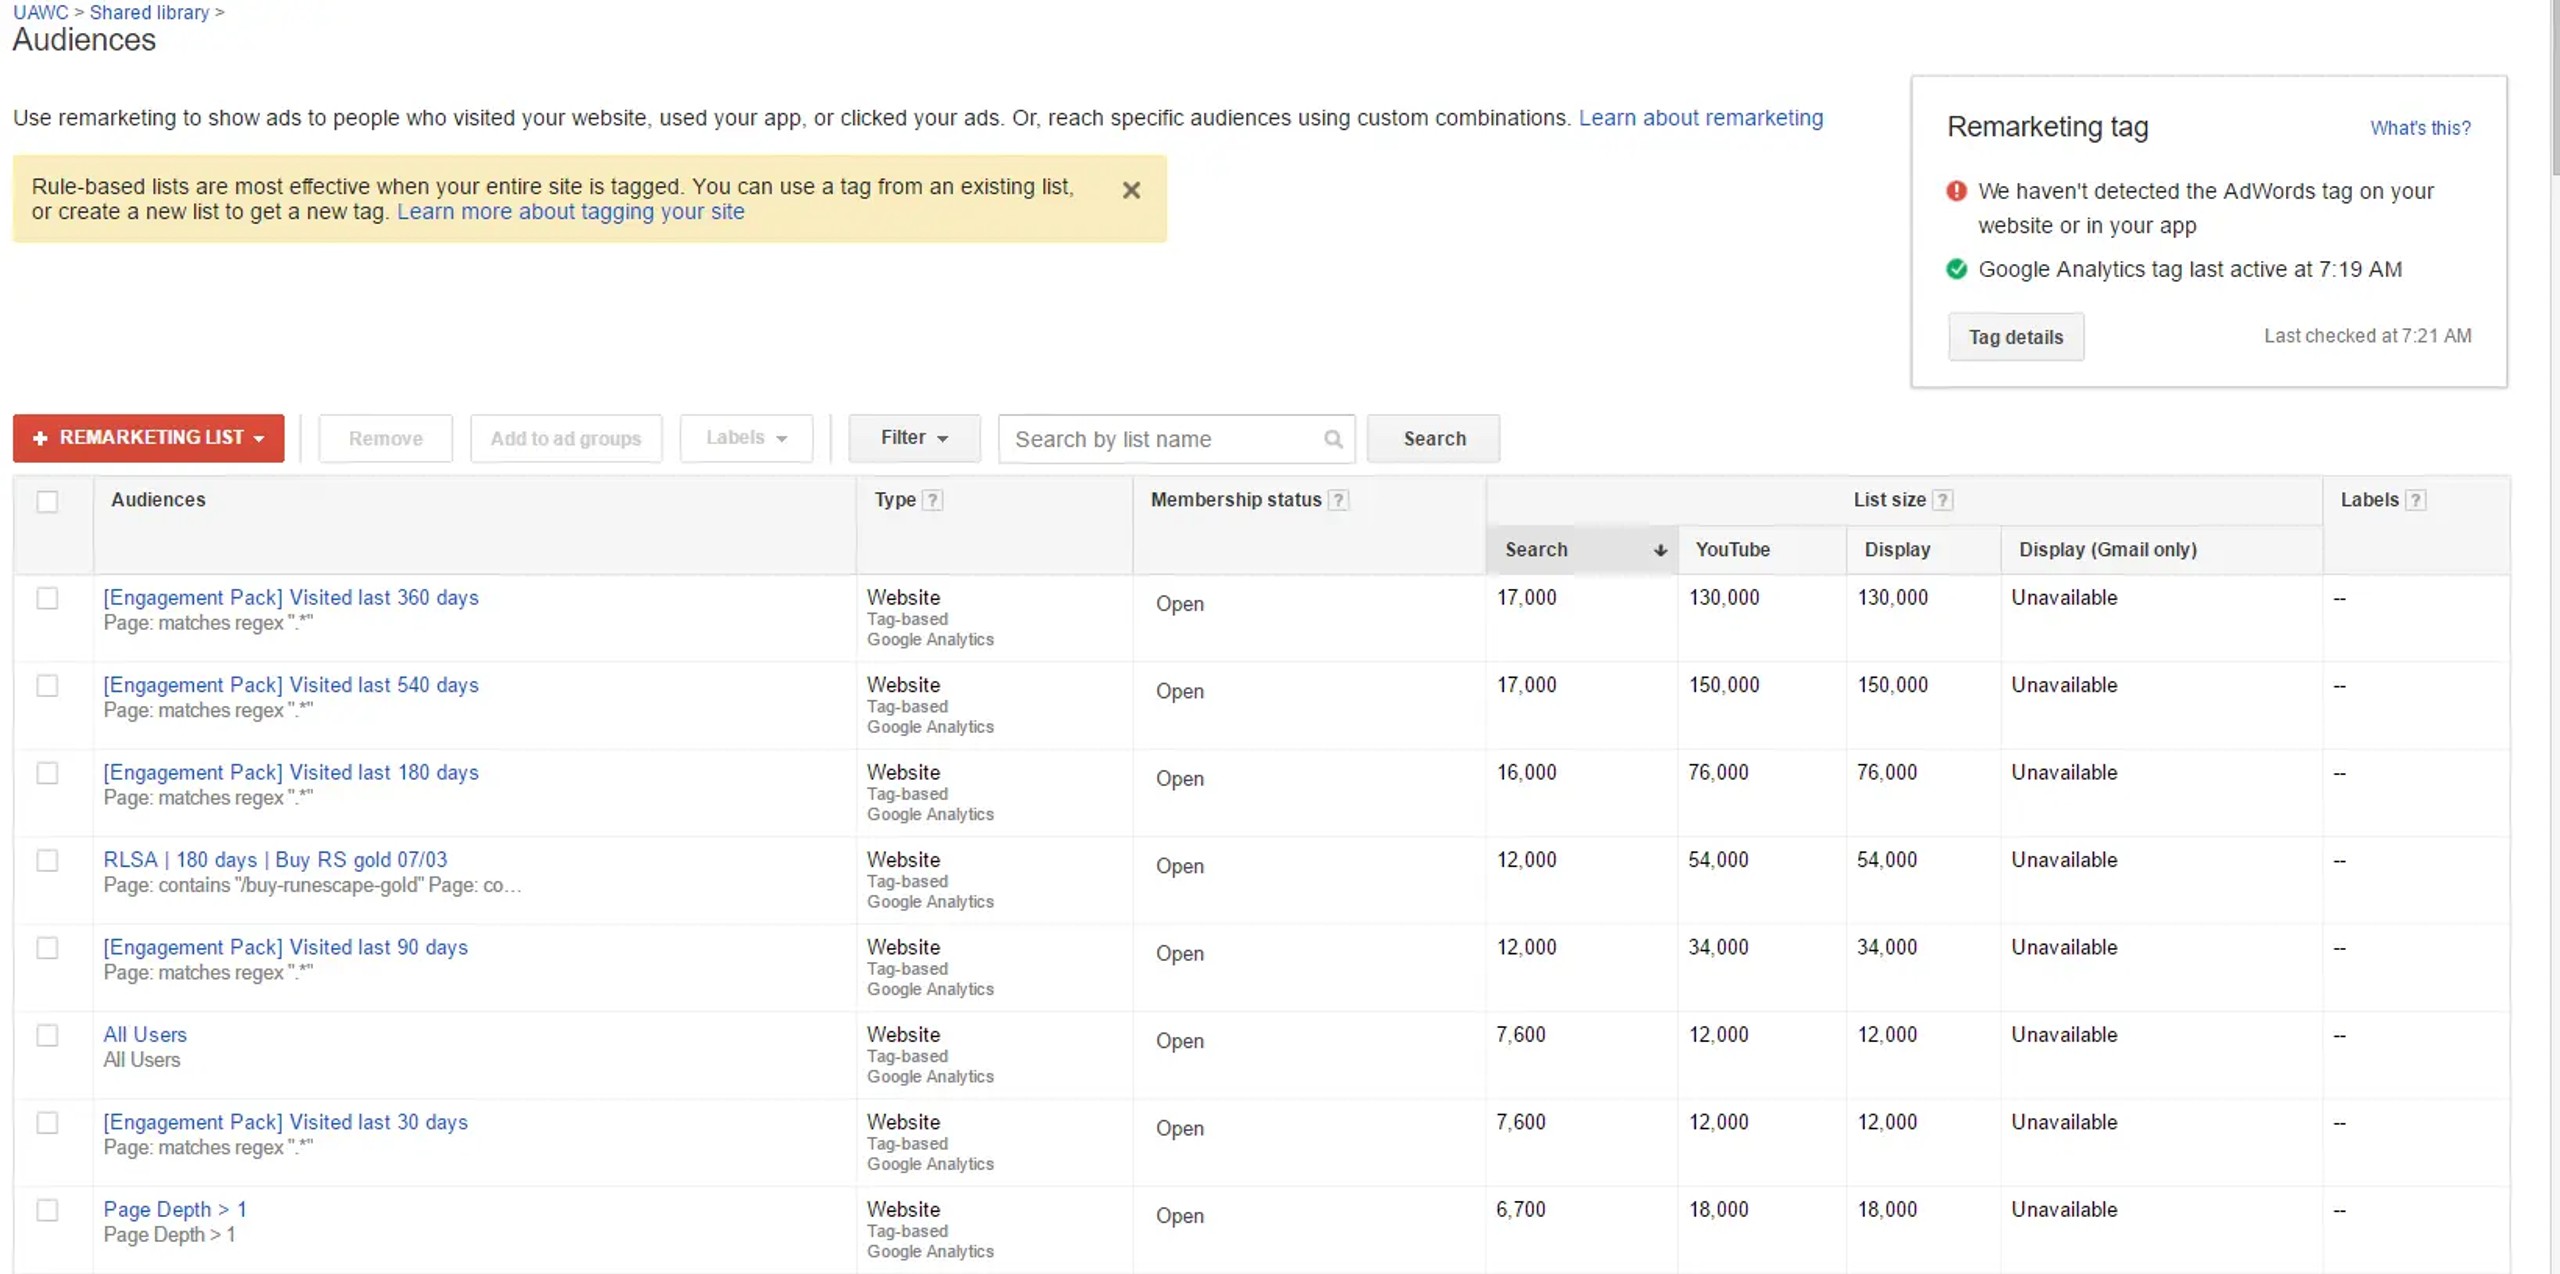Expand the Filter dropdown

pos(914,438)
